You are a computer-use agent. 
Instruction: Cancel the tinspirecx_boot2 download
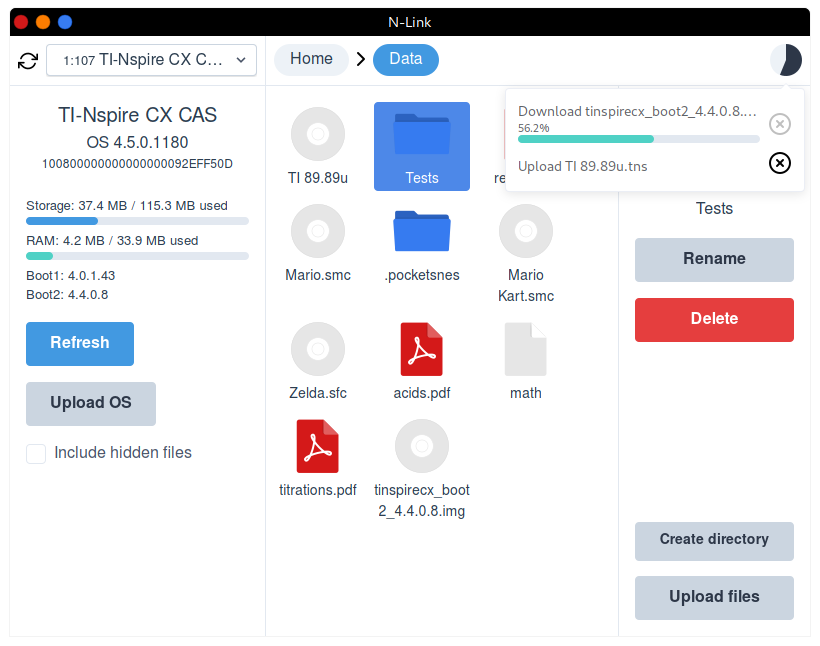780,124
